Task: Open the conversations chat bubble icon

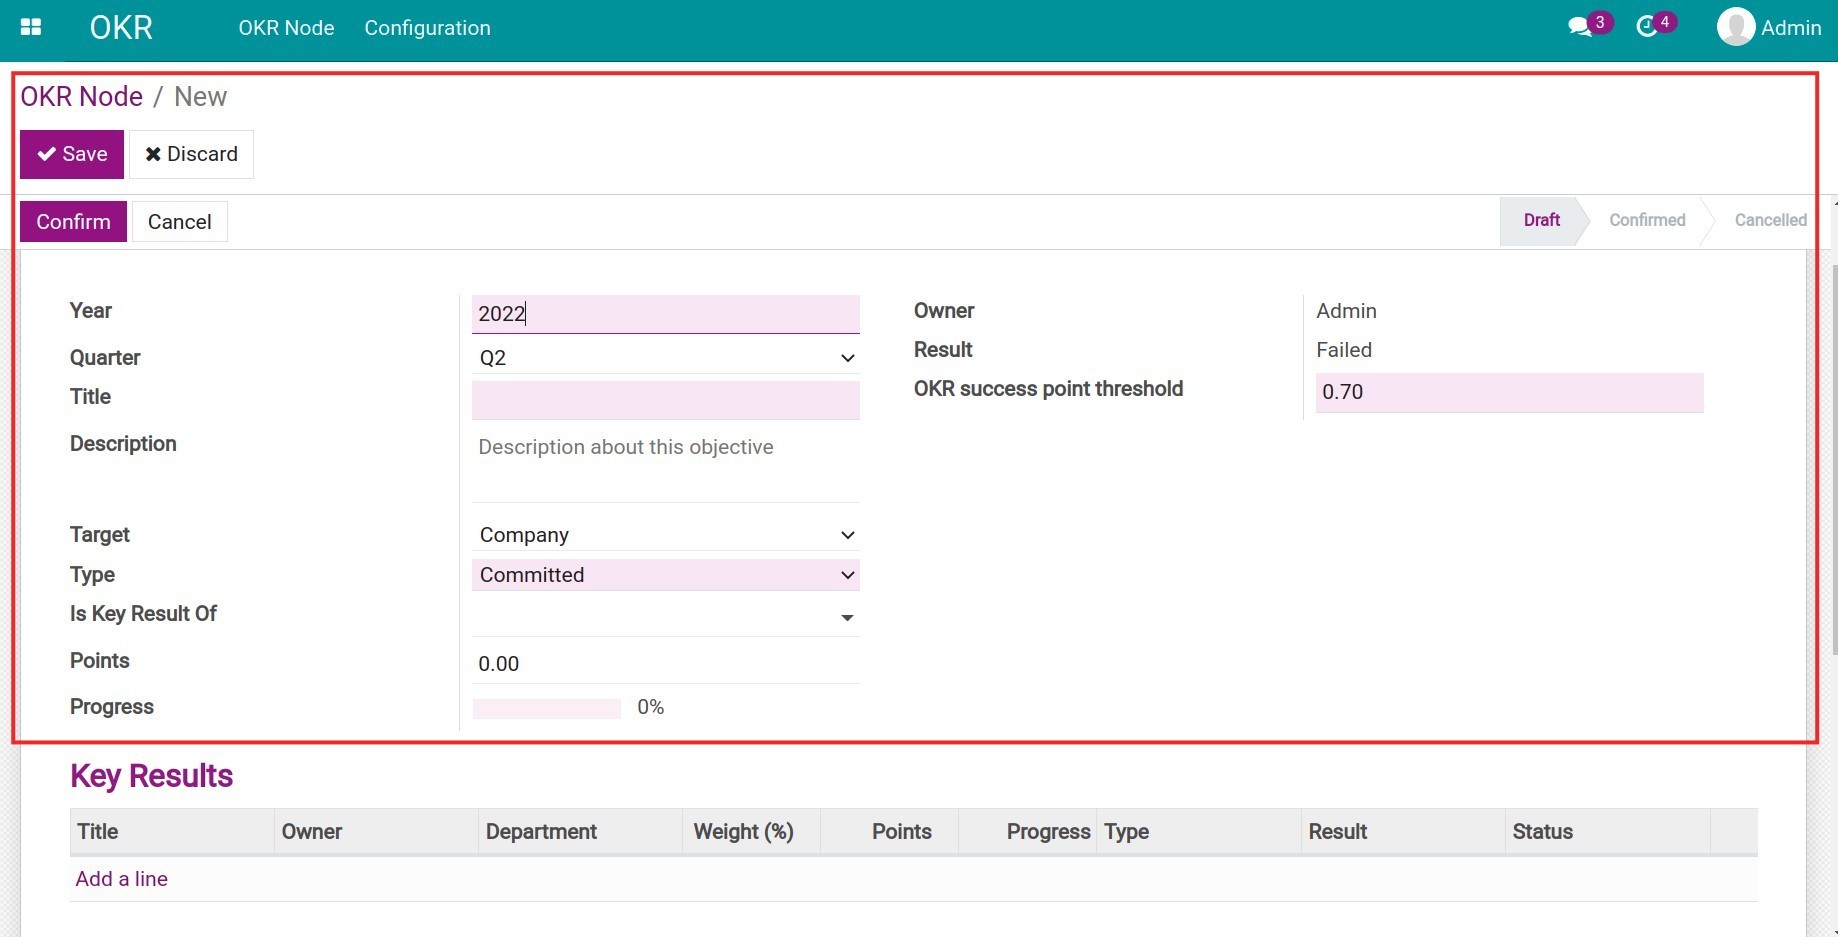Action: click(1580, 28)
